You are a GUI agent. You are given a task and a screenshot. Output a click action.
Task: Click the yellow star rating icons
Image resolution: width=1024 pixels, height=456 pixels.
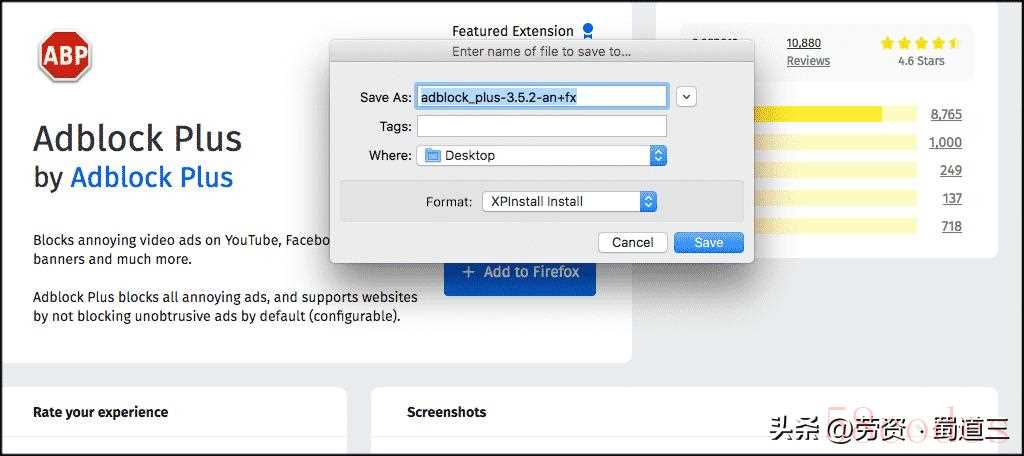click(x=920, y=43)
